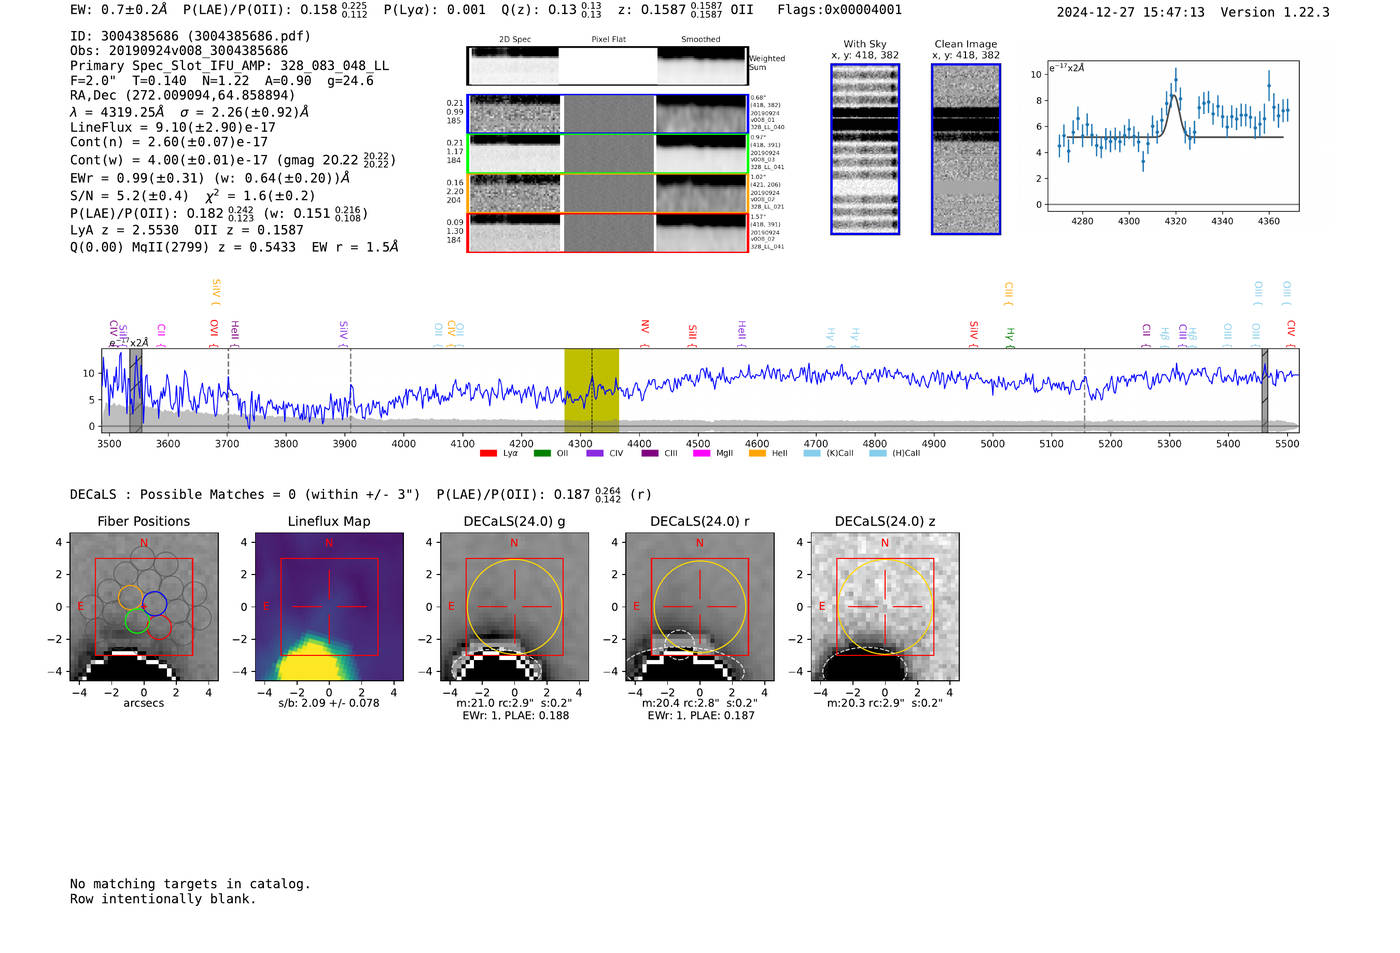Click the orange HeII legend swatch
Image resolution: width=1400 pixels, height=953 pixels.
pyautogui.click(x=757, y=453)
